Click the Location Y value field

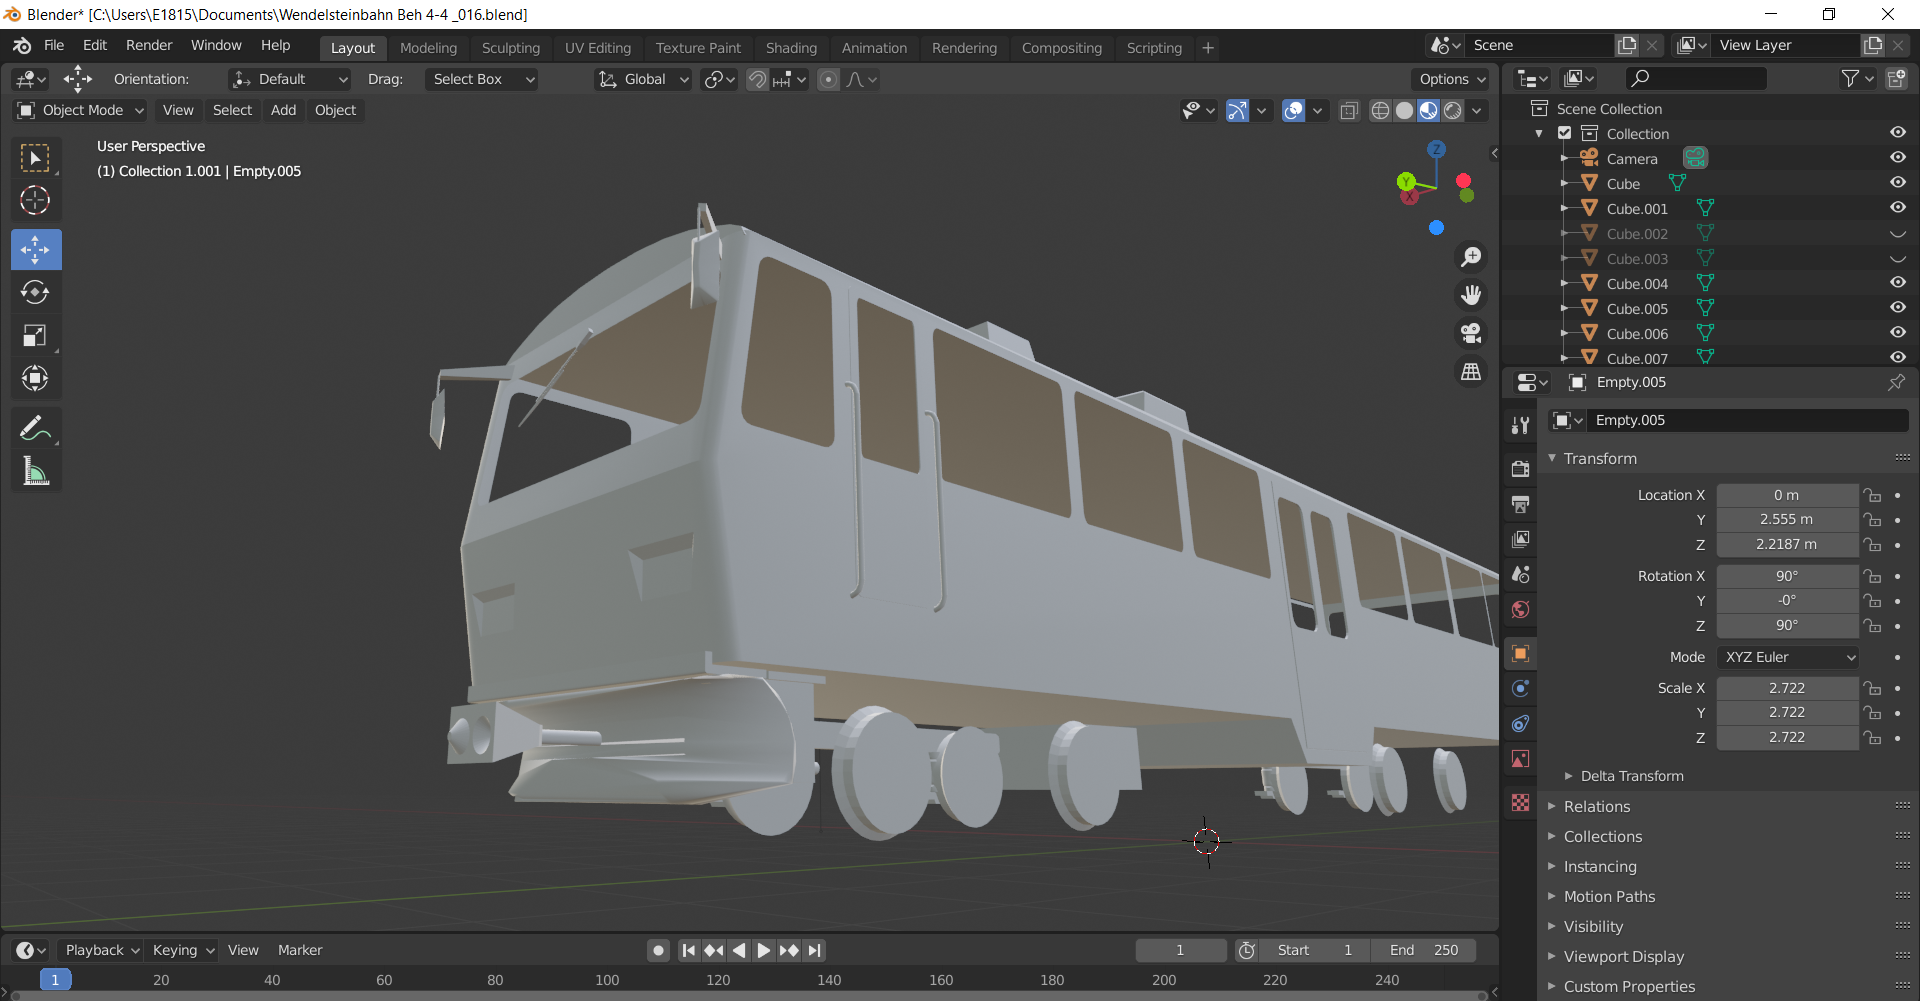coord(1786,520)
